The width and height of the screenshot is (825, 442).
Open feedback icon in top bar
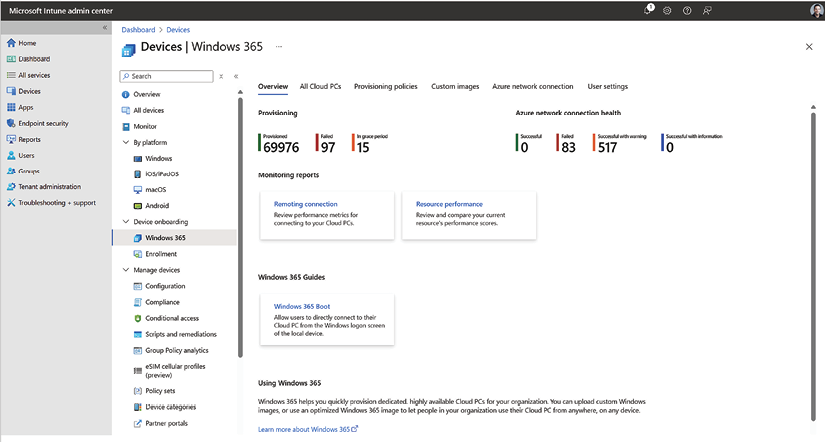coord(707,11)
